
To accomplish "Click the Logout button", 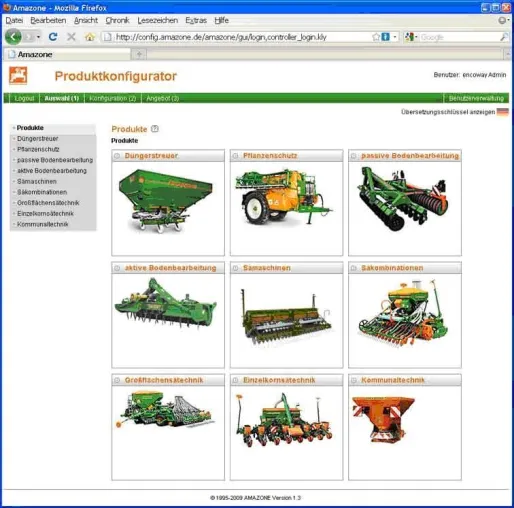I will pos(24,98).
